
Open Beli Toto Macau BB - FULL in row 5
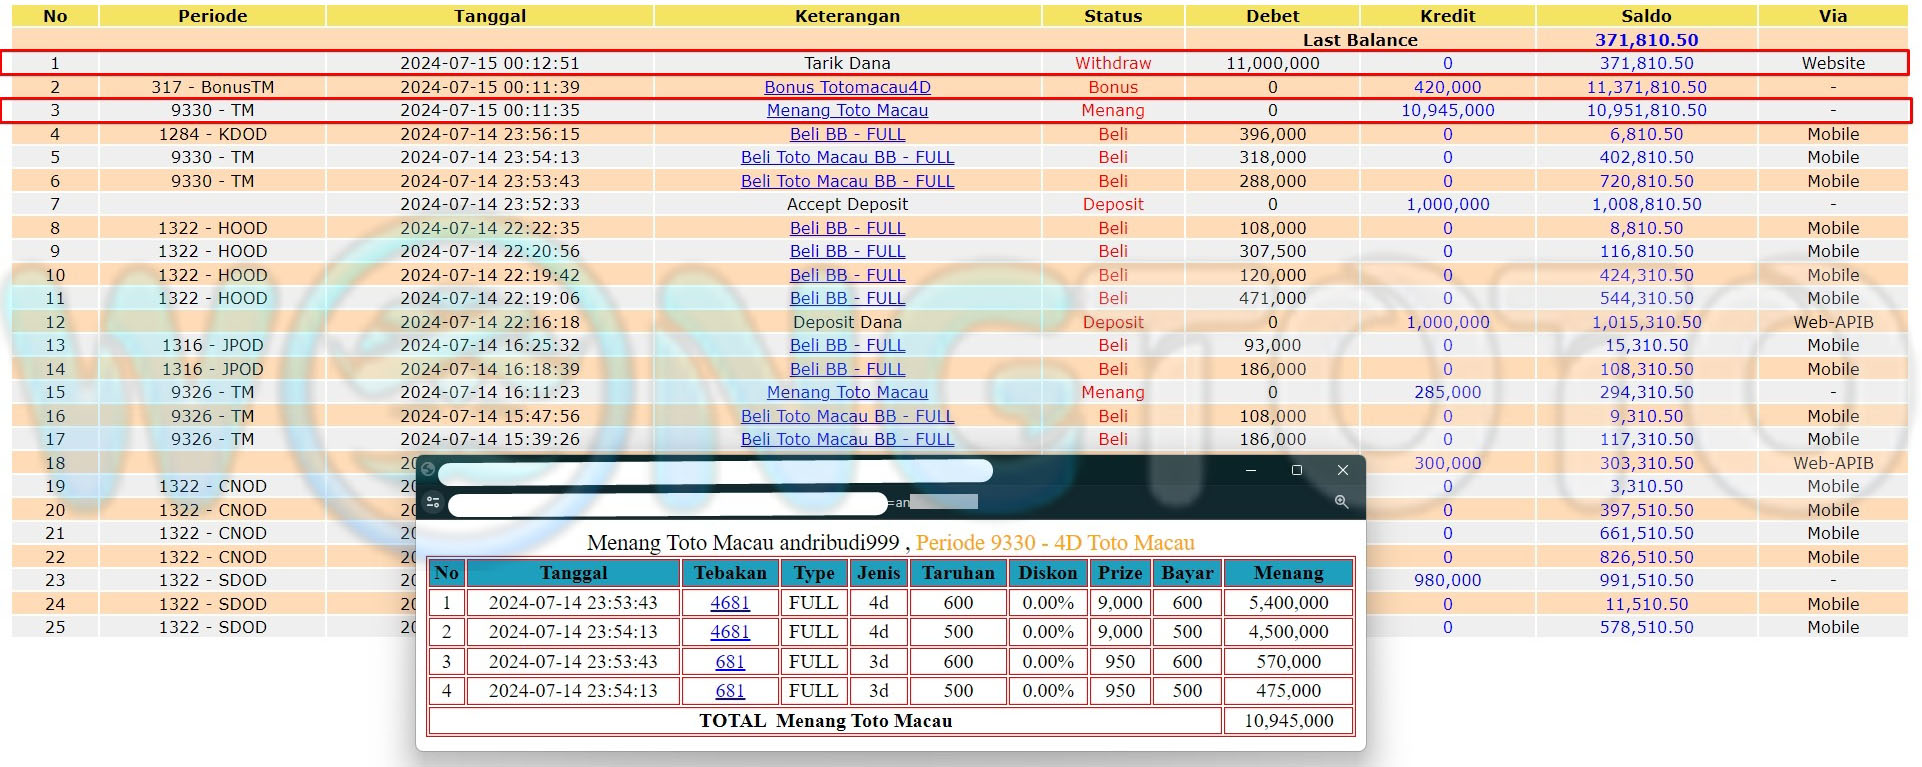coord(847,157)
